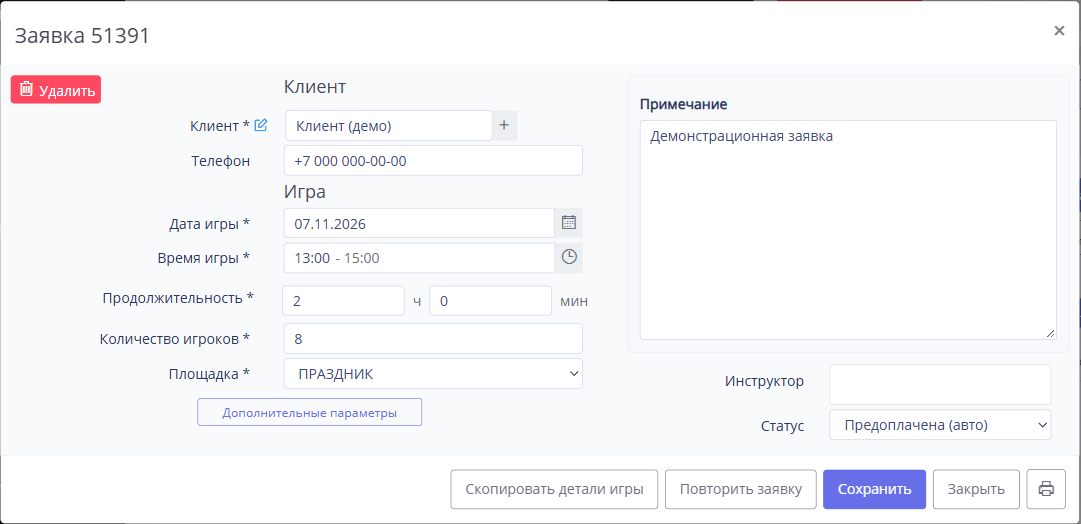Click the Игра section heading
1081x524 pixels.
pos(305,191)
